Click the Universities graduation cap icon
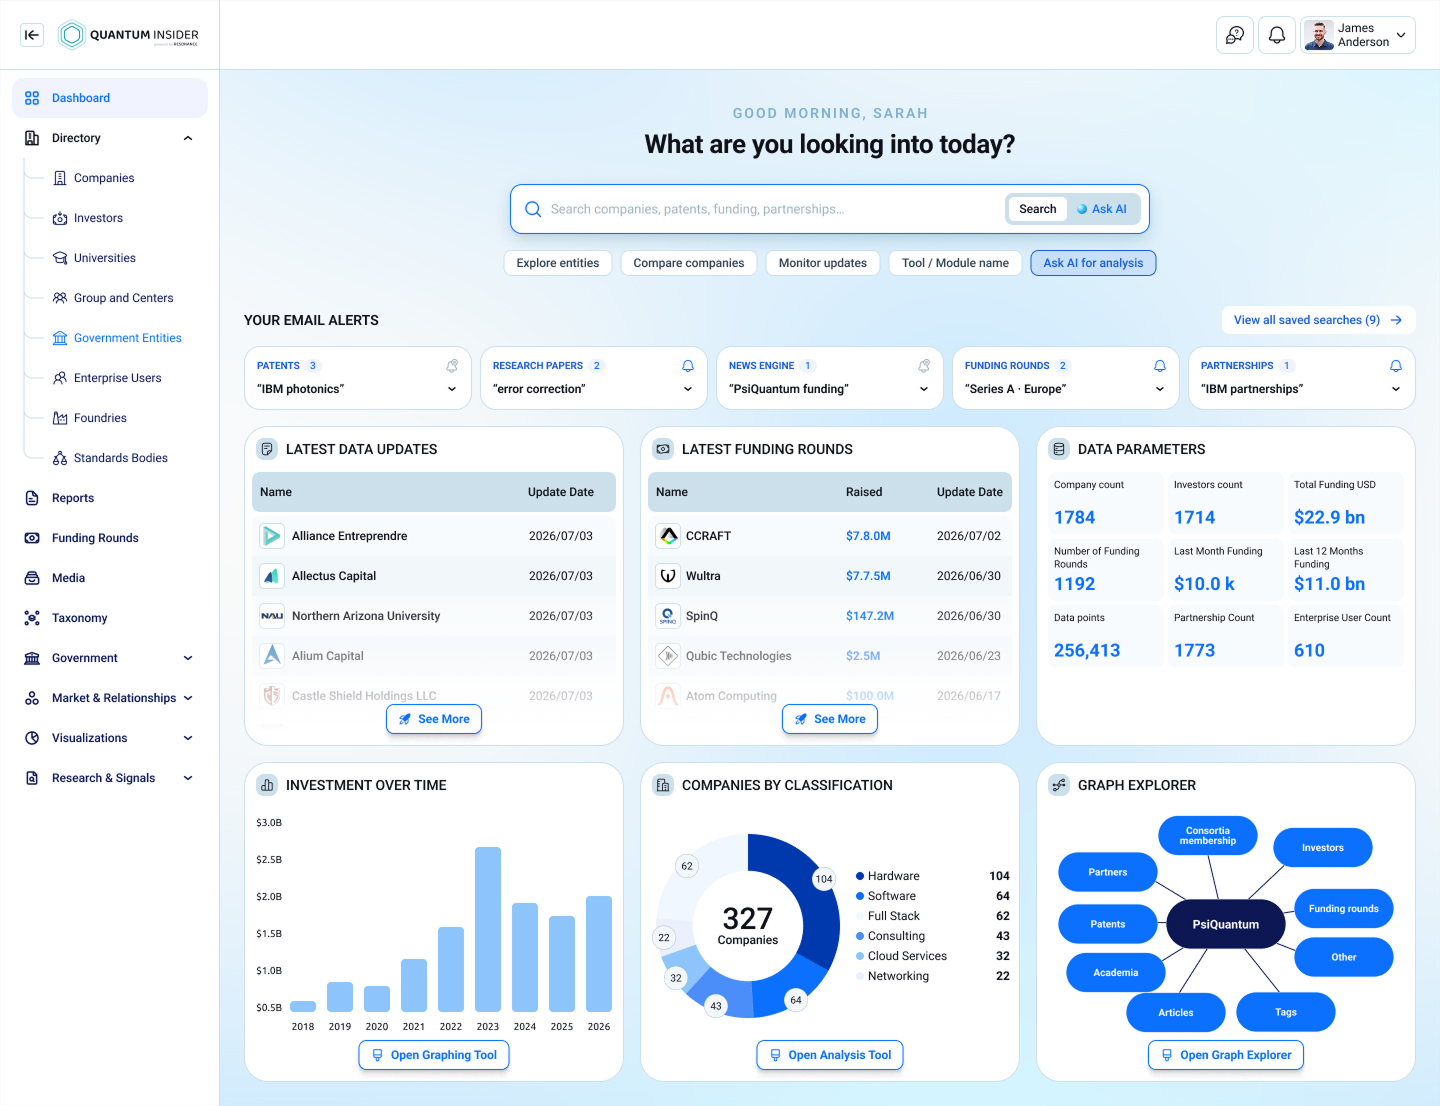Viewport: 1440px width, 1106px height. pyautogui.click(x=60, y=258)
